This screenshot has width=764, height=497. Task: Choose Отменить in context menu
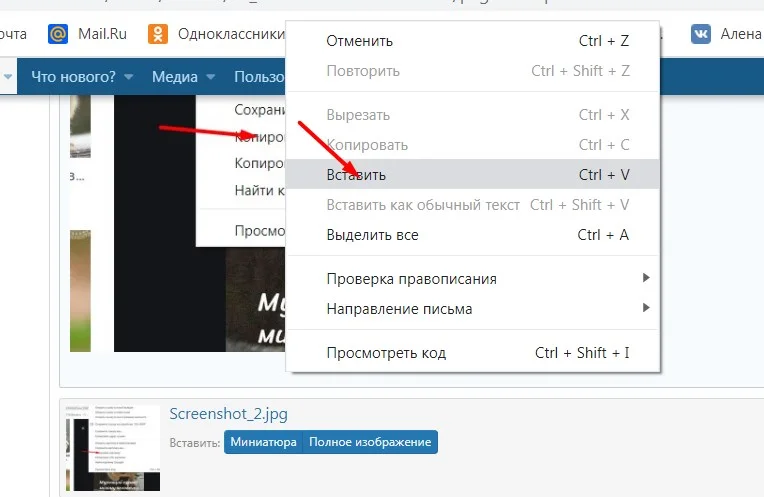[473, 41]
